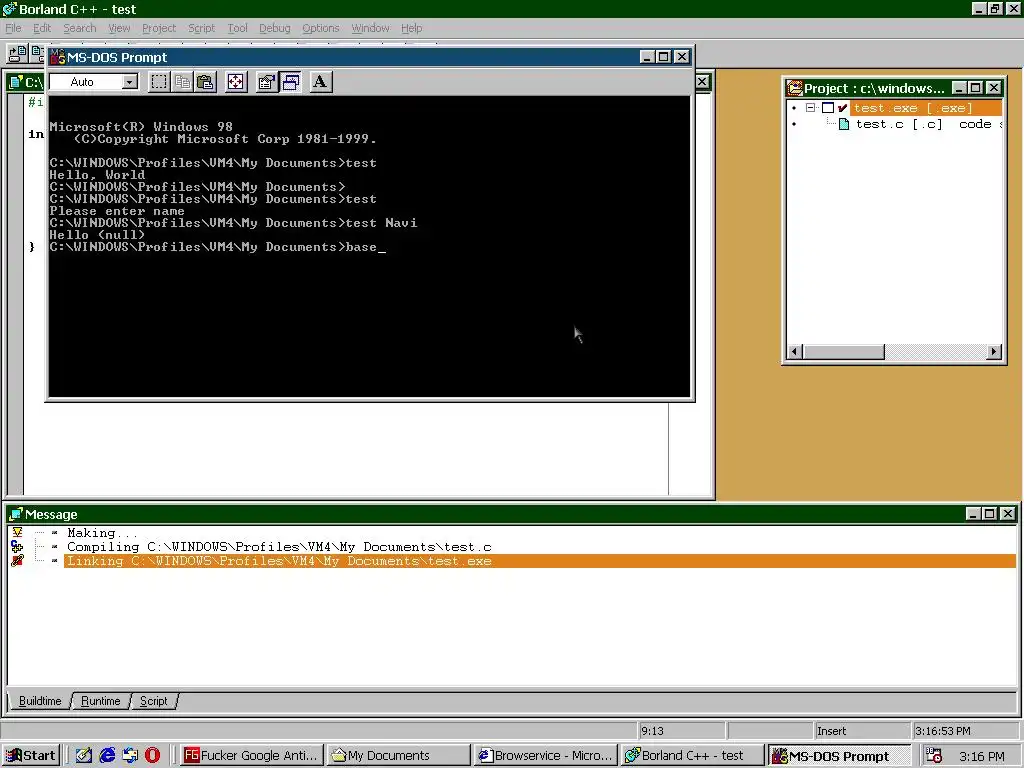Select the Compiling test.c message line
The image size is (1024, 768).
pos(280,547)
